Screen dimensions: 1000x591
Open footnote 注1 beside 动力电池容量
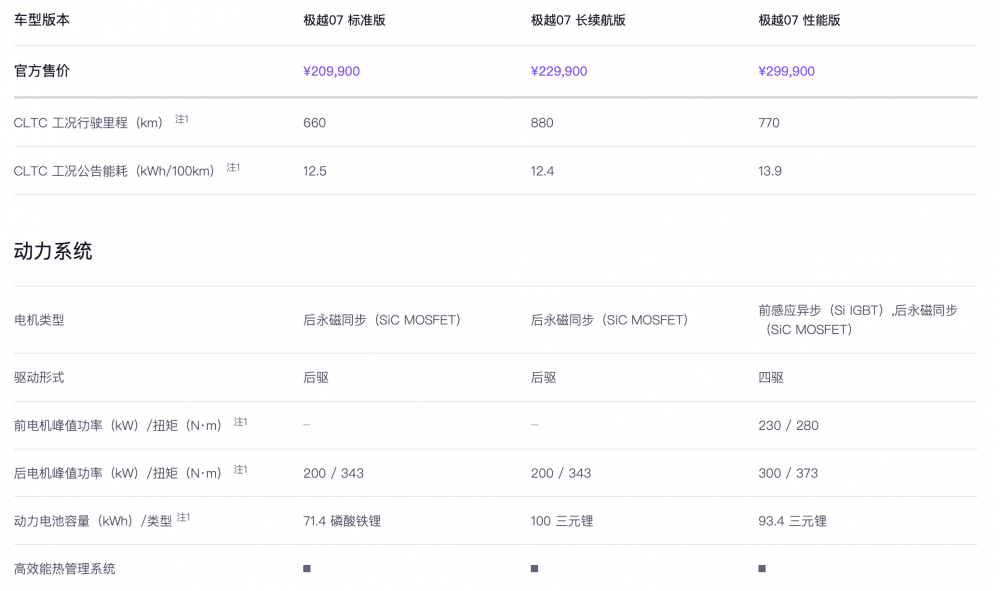pos(184,518)
